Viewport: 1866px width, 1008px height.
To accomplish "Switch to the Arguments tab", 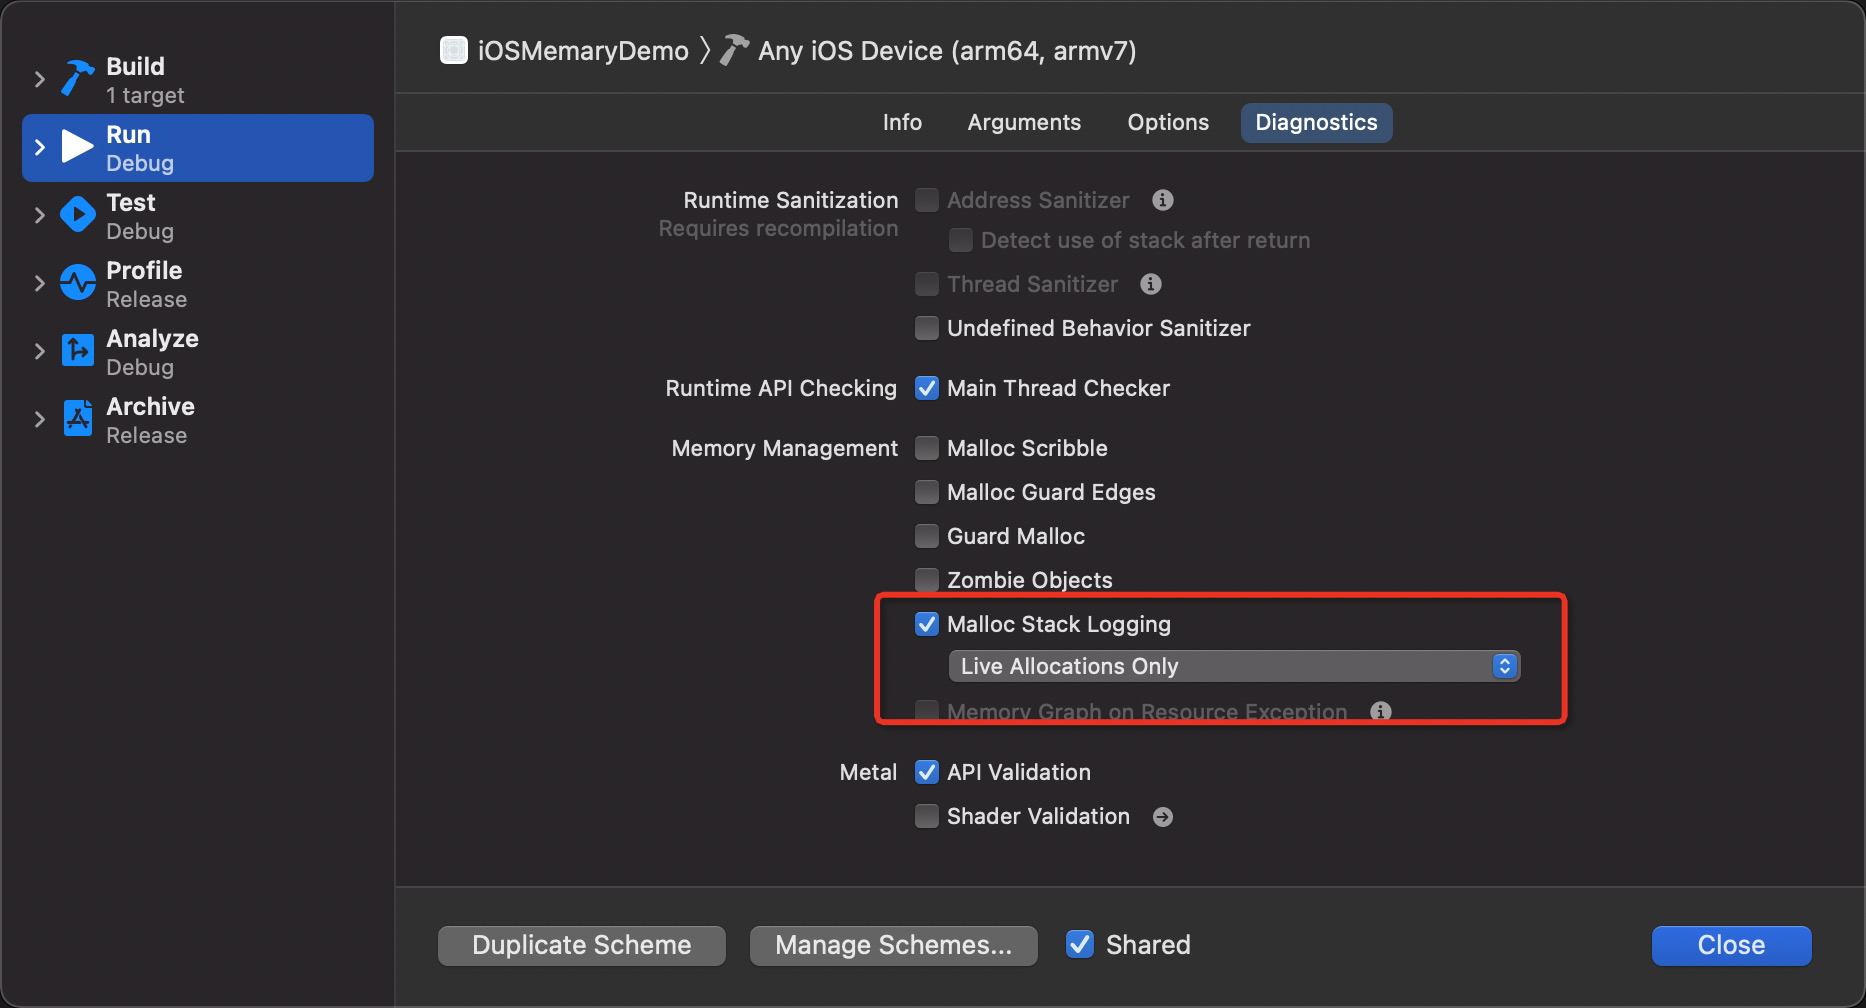I will pos(1024,122).
